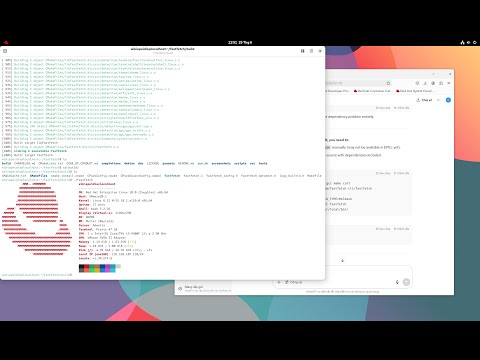480x360 pixels.
Task: Open the Firefox downloads panel
Action: pos(425,83)
